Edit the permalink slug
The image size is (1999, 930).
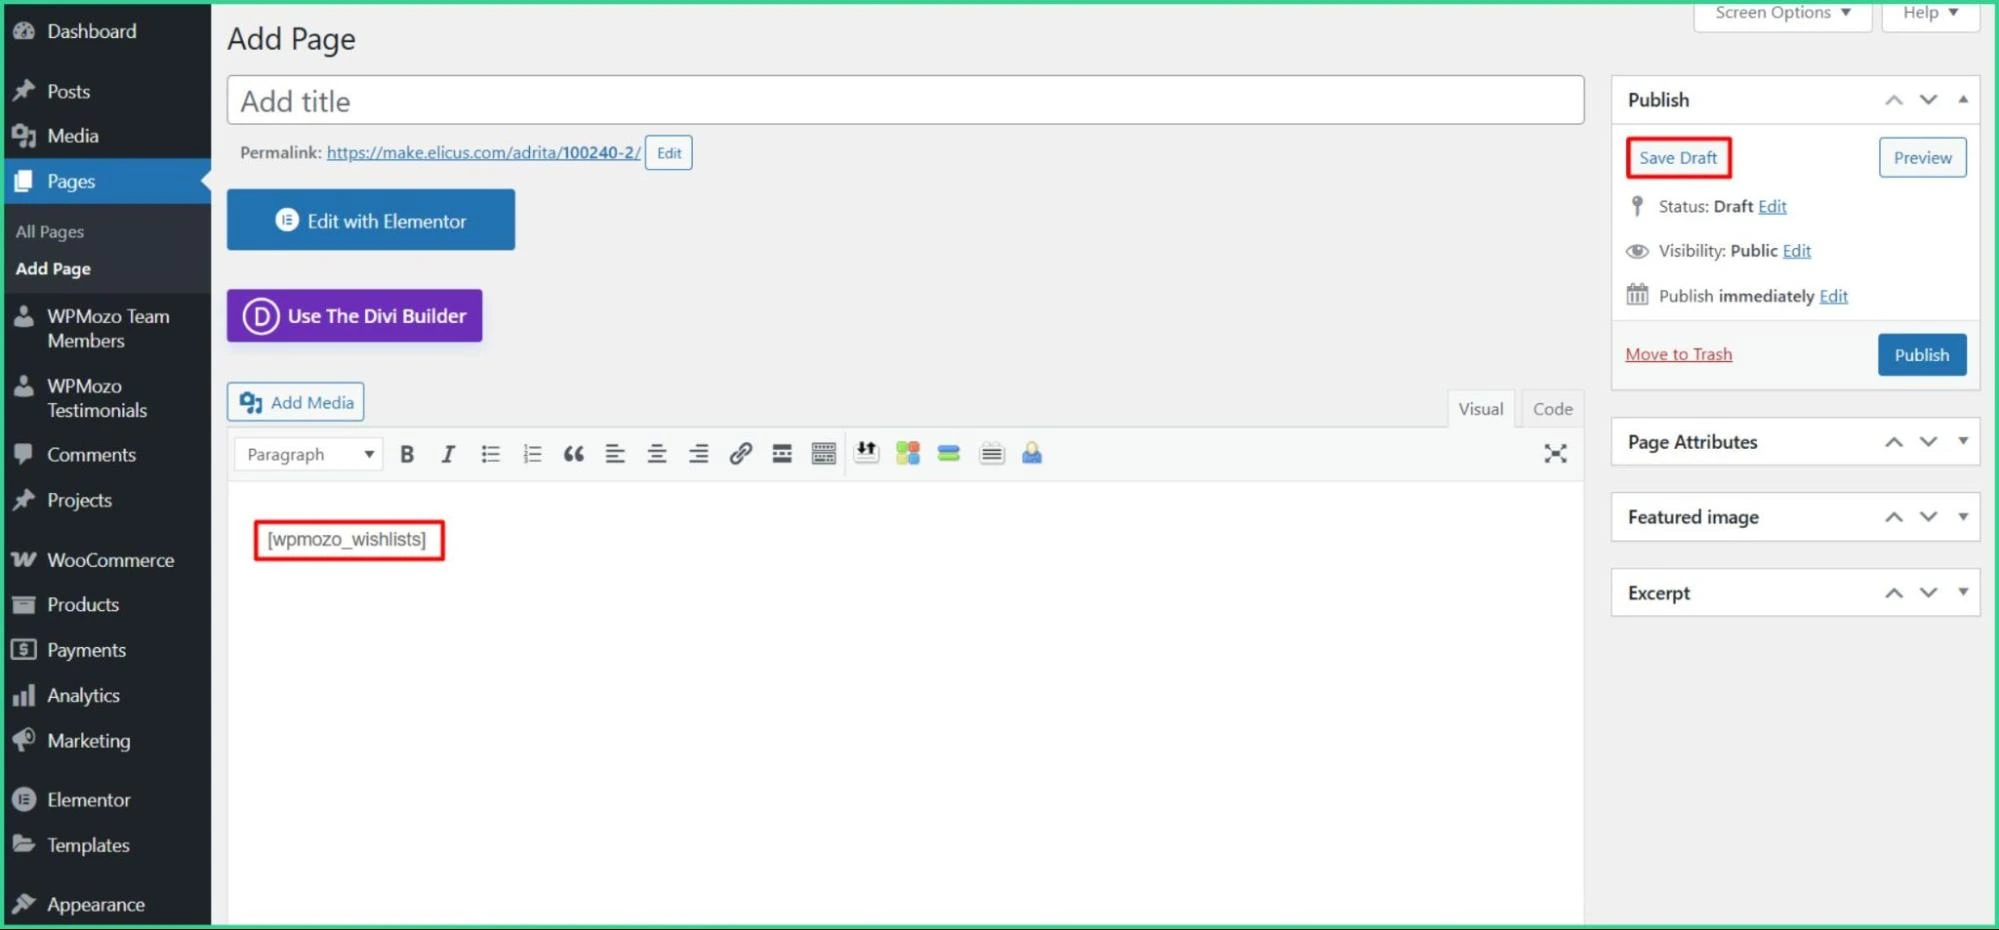(669, 153)
